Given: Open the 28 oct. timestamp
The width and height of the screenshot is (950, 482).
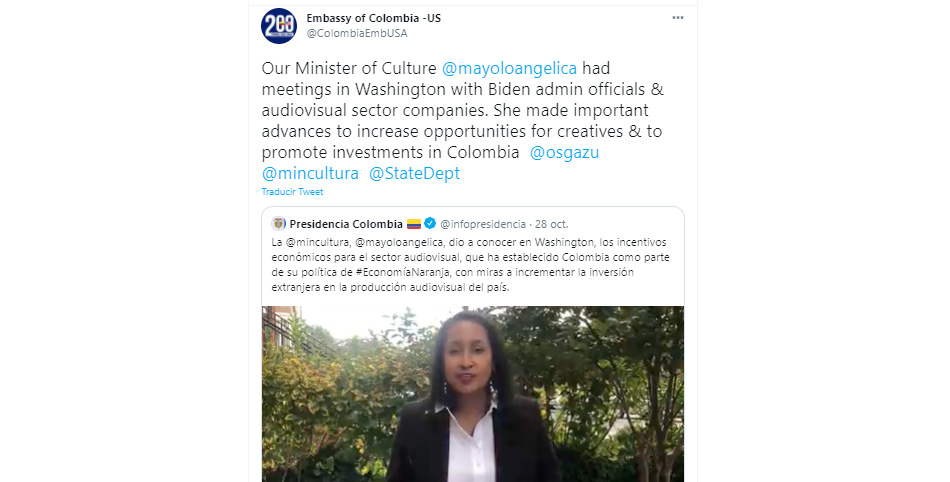Looking at the screenshot, I should click(x=551, y=224).
